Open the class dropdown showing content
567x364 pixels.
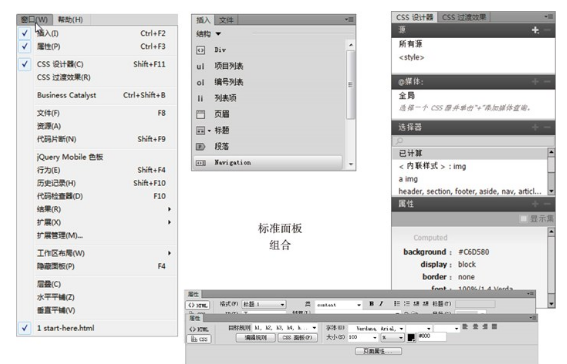coord(338,305)
